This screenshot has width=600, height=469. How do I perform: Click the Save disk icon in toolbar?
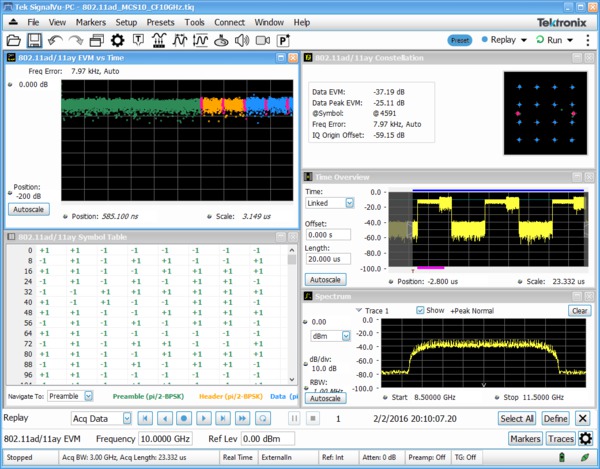click(x=34, y=41)
